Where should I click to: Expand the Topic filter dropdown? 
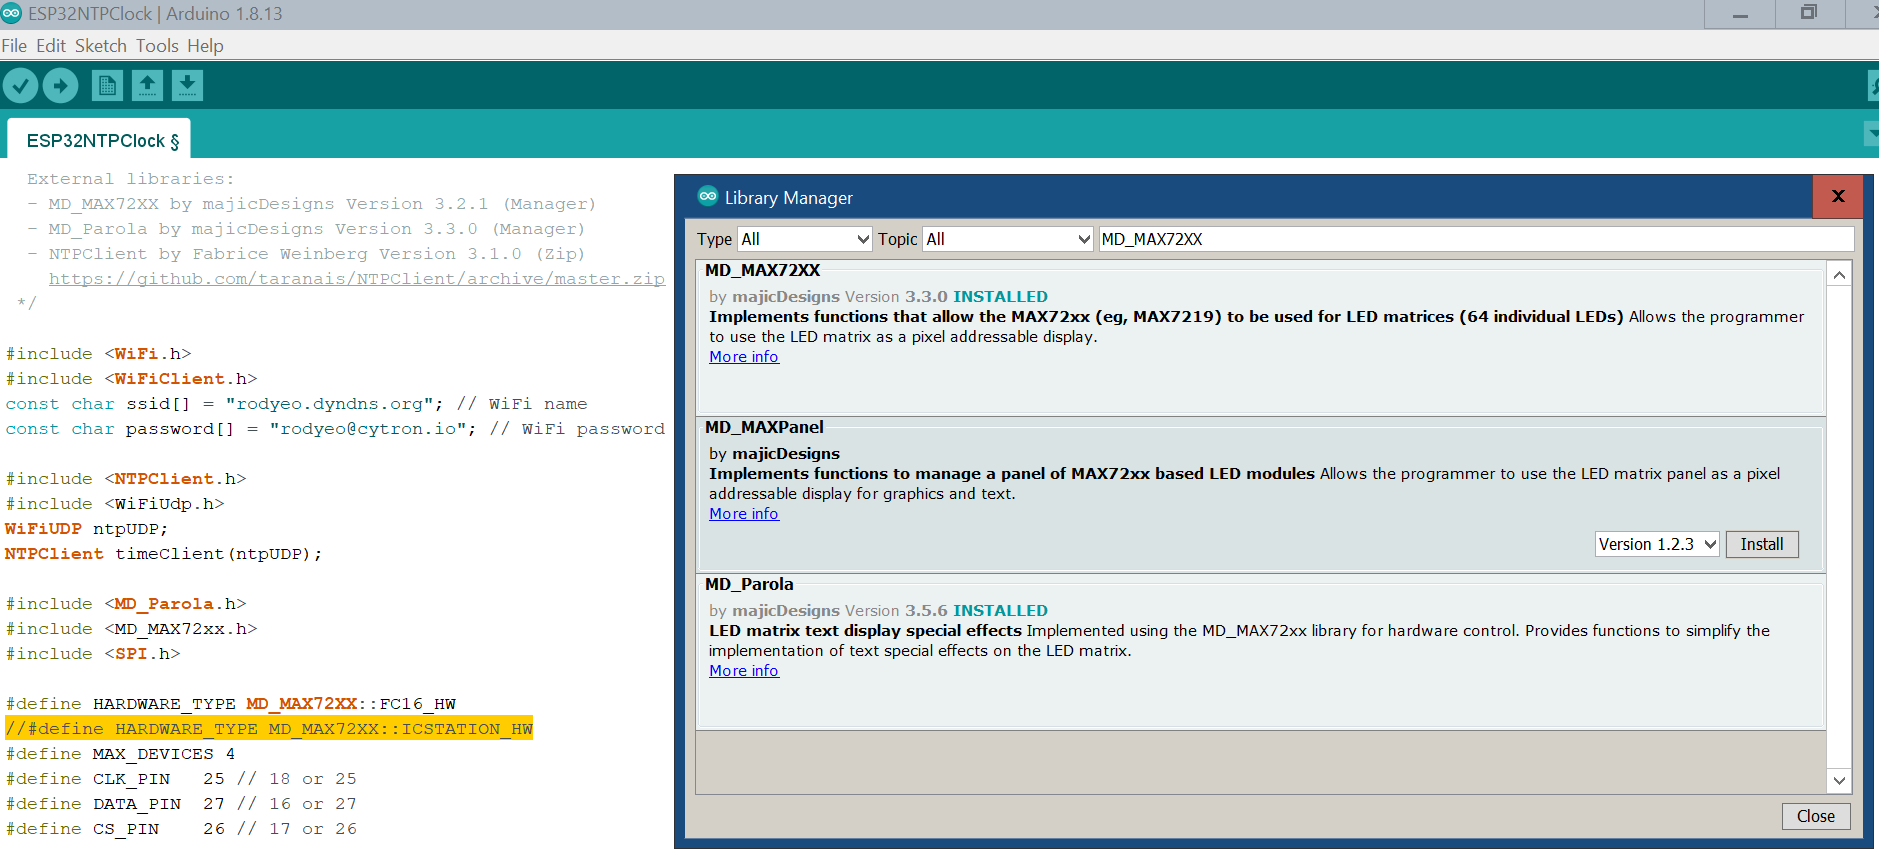point(1008,239)
